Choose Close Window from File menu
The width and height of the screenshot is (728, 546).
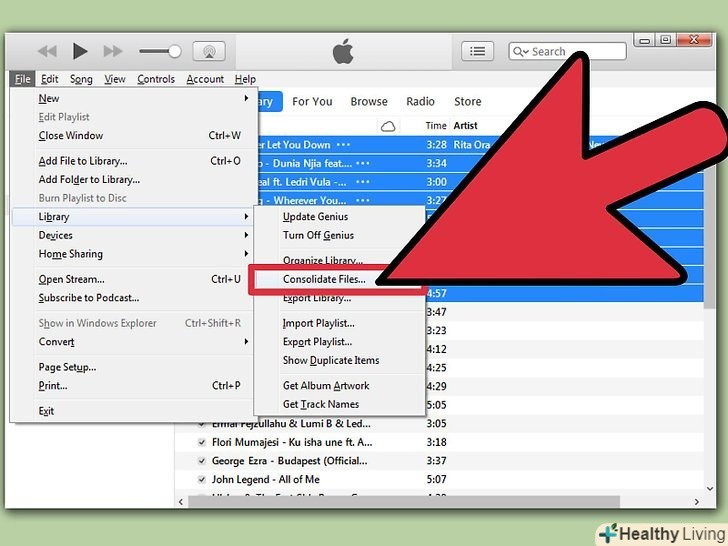tap(135, 136)
